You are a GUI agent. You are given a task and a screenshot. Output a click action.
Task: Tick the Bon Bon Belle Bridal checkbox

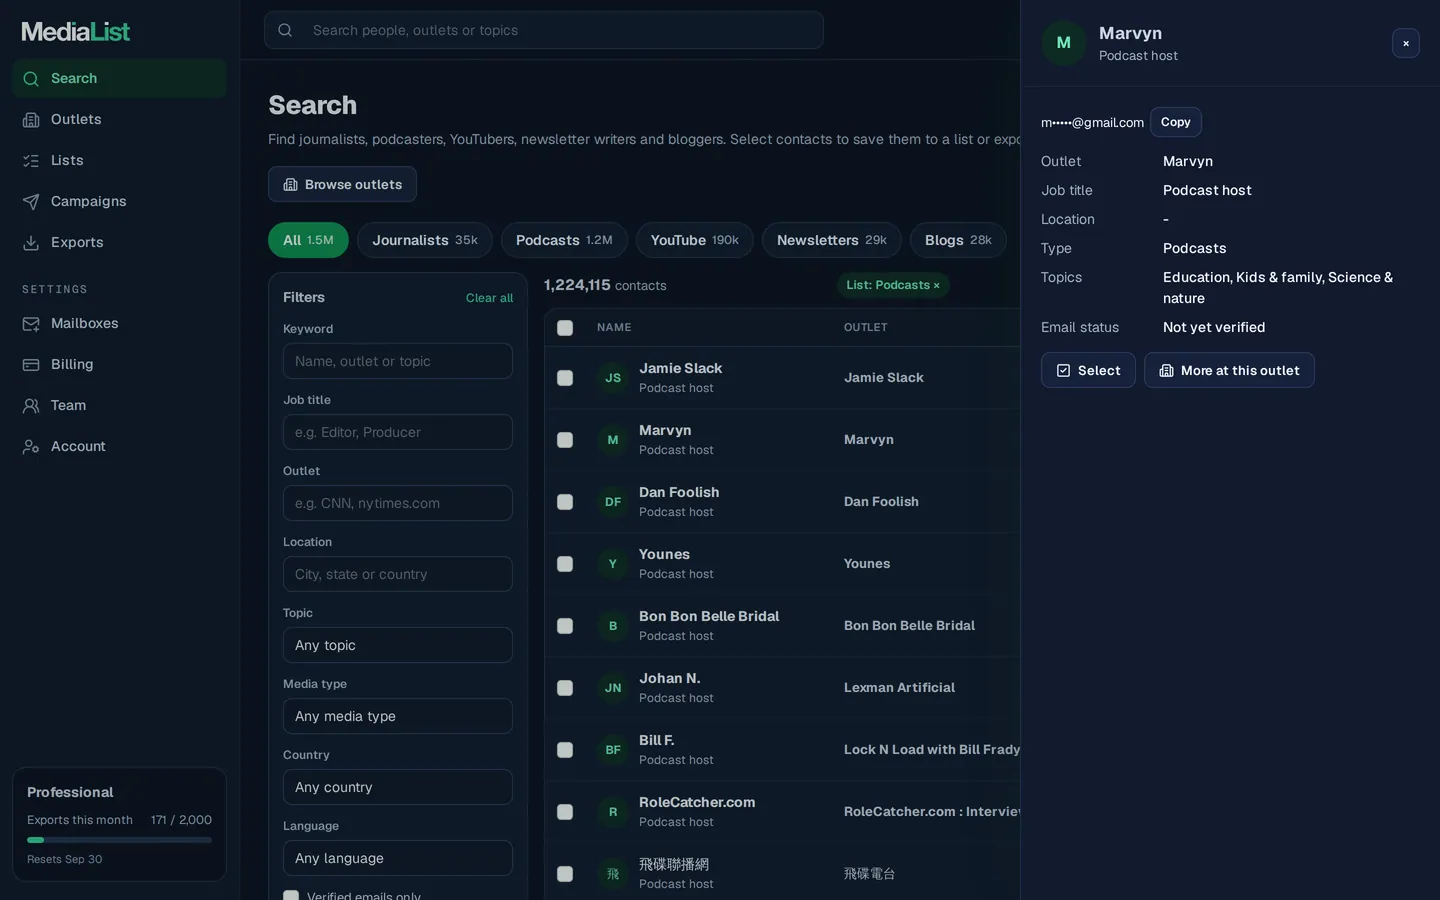coord(565,626)
